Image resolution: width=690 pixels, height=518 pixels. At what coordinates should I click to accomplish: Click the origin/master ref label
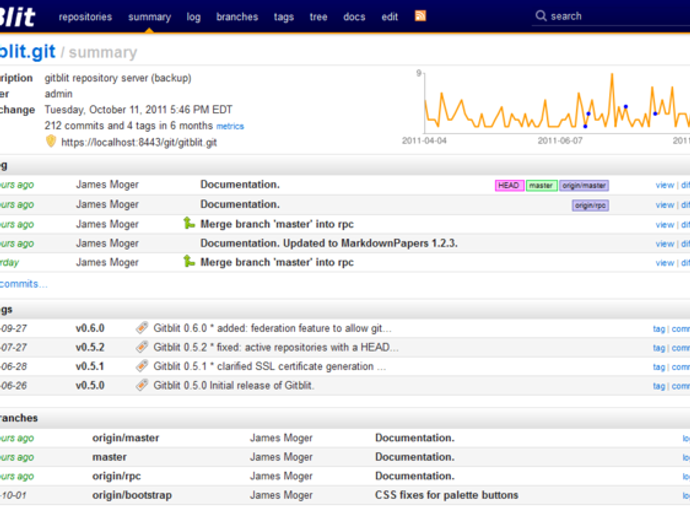pyautogui.click(x=584, y=185)
